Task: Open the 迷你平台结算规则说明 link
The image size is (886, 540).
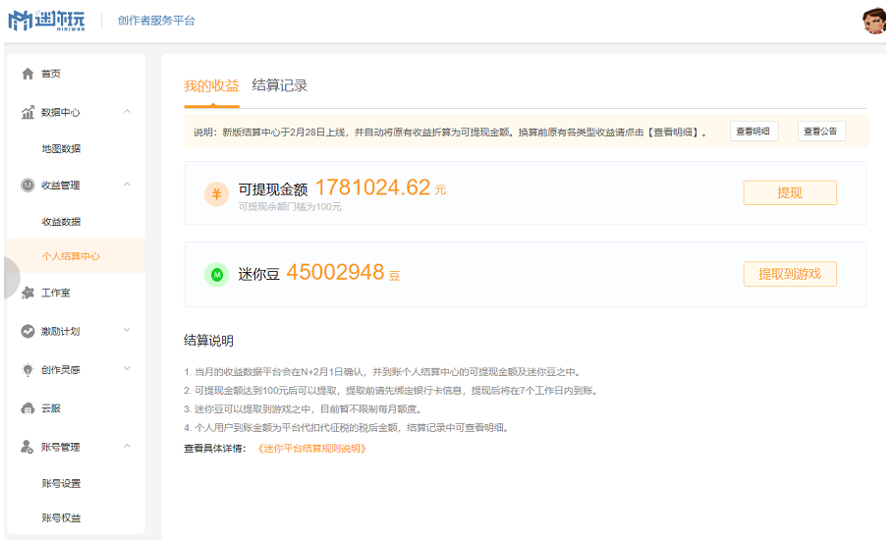Action: 311,448
